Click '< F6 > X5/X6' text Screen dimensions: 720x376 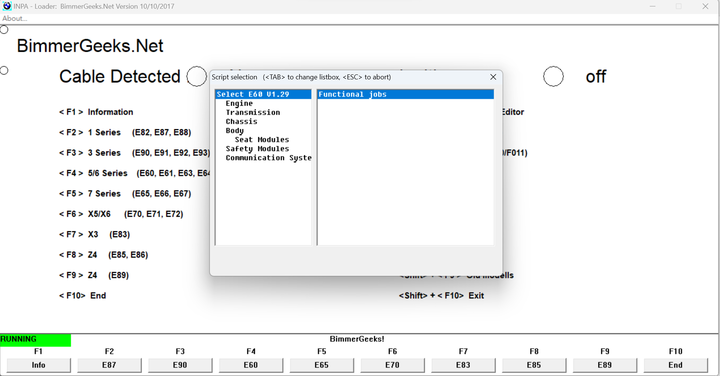coord(85,214)
